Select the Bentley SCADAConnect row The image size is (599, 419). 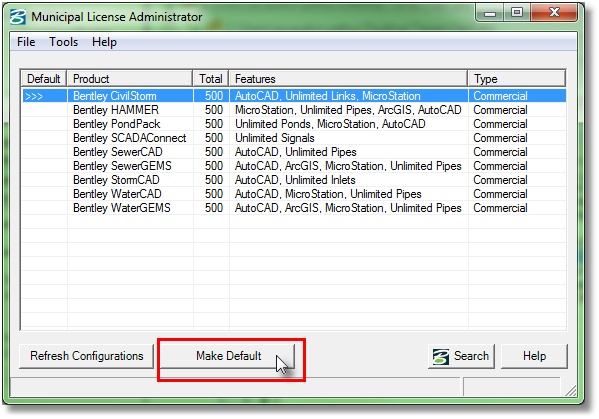(x=294, y=138)
